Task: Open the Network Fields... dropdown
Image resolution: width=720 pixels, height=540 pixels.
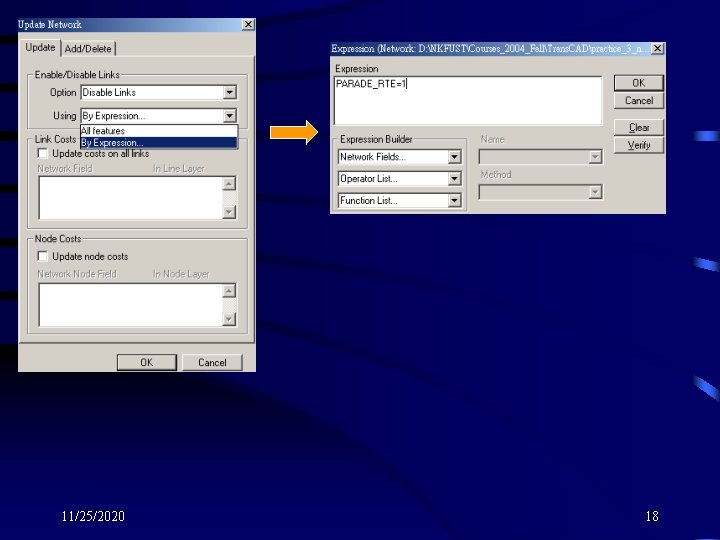Action: coord(399,157)
